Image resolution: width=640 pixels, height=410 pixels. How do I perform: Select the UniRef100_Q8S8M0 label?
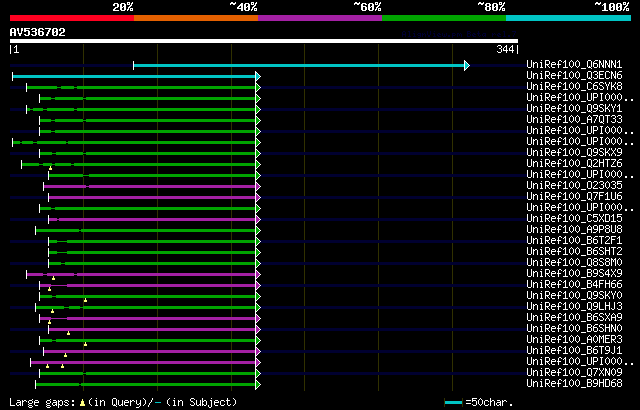574,263
